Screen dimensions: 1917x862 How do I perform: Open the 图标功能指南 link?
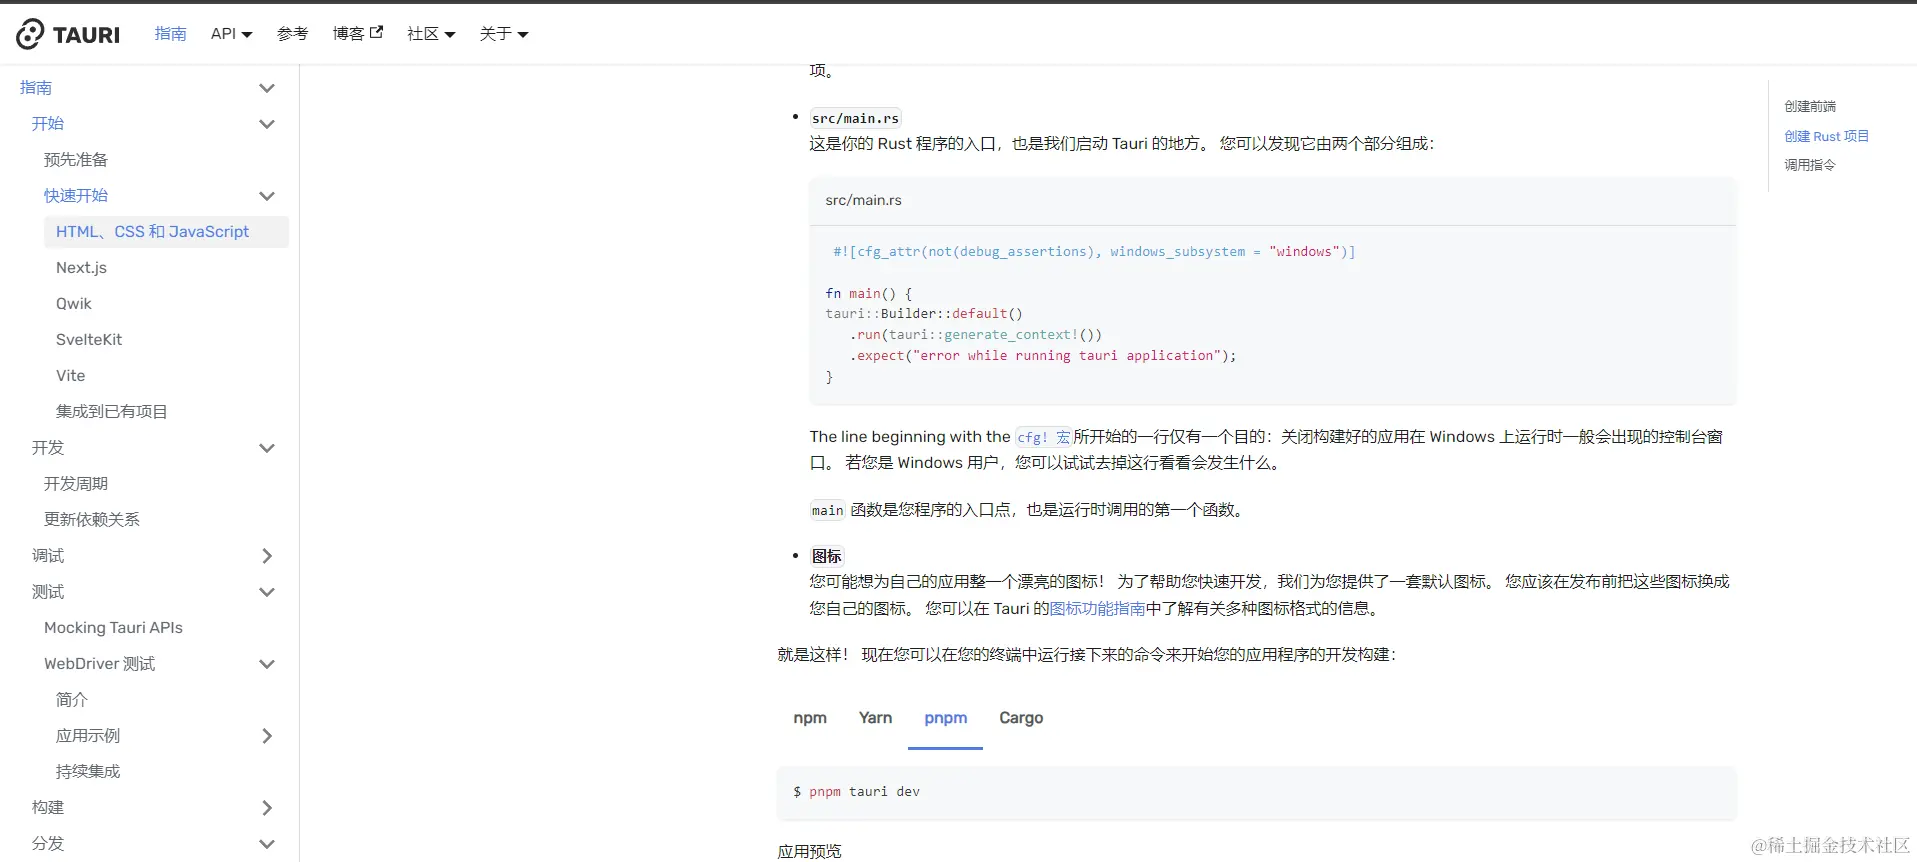pyautogui.click(x=1097, y=608)
